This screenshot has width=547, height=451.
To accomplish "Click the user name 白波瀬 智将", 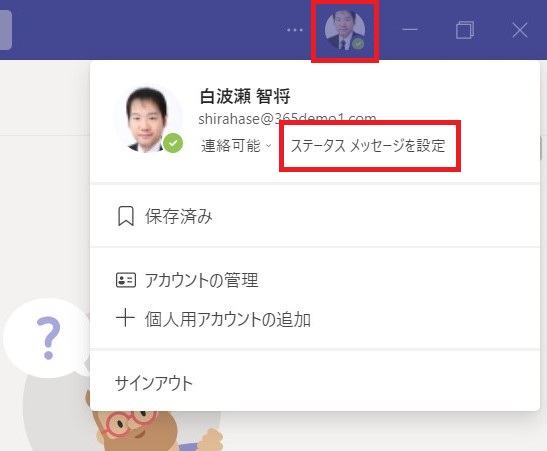I will (x=245, y=96).
